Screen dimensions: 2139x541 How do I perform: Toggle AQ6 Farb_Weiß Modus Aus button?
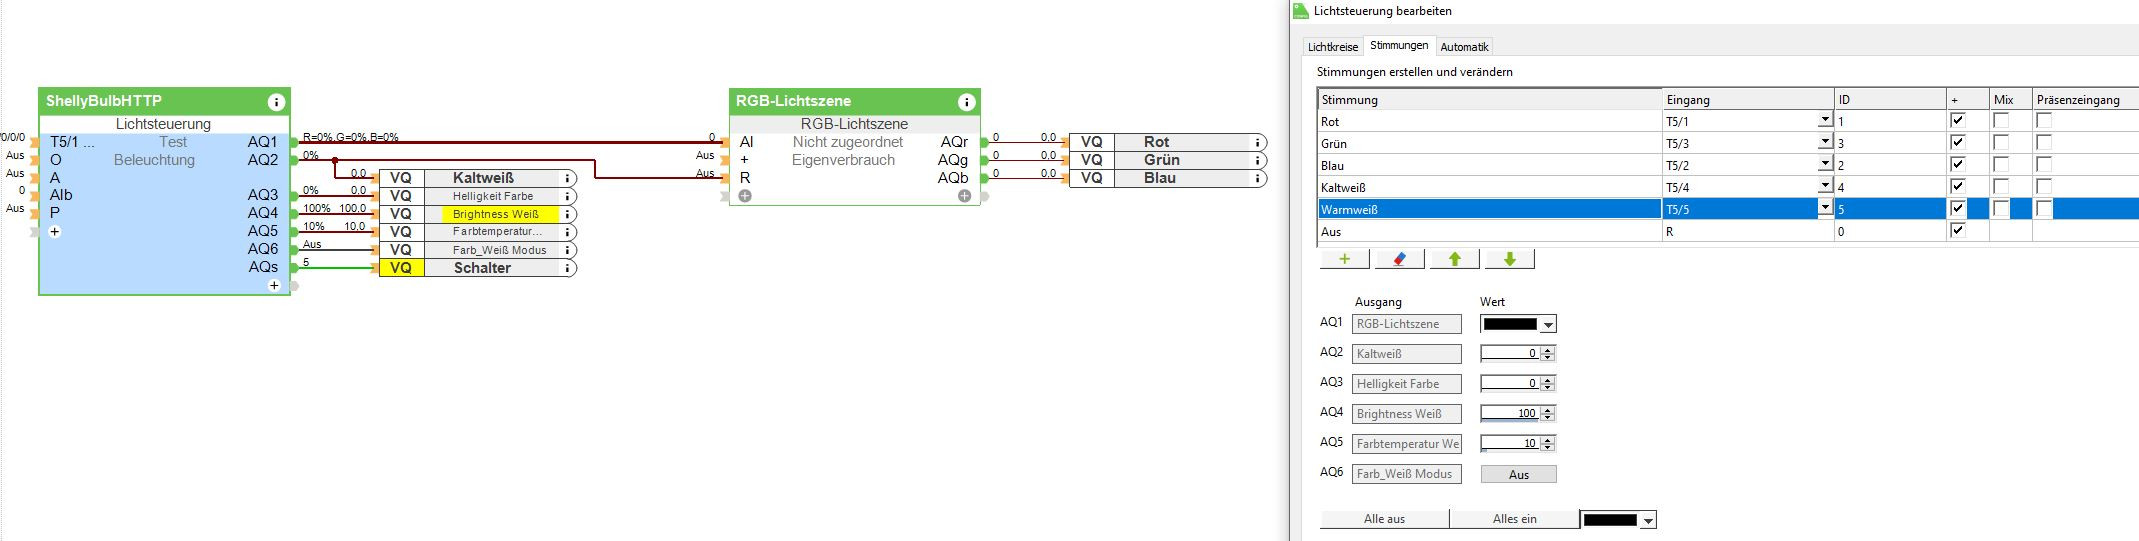click(1518, 474)
